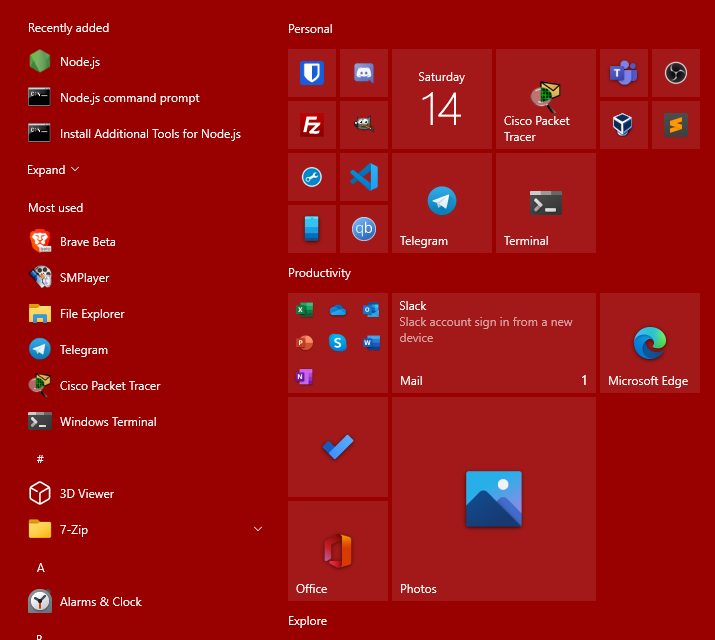Launch the OBS Studio tile
Screen dimensions: 715x640
(676, 73)
